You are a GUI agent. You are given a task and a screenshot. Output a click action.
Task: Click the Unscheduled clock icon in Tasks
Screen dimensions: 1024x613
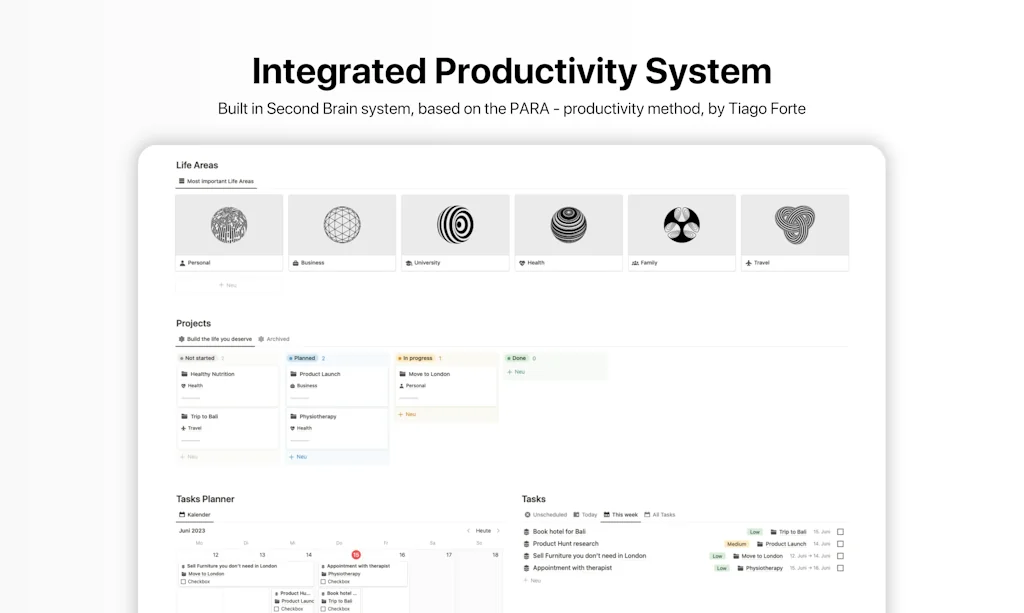(526, 514)
